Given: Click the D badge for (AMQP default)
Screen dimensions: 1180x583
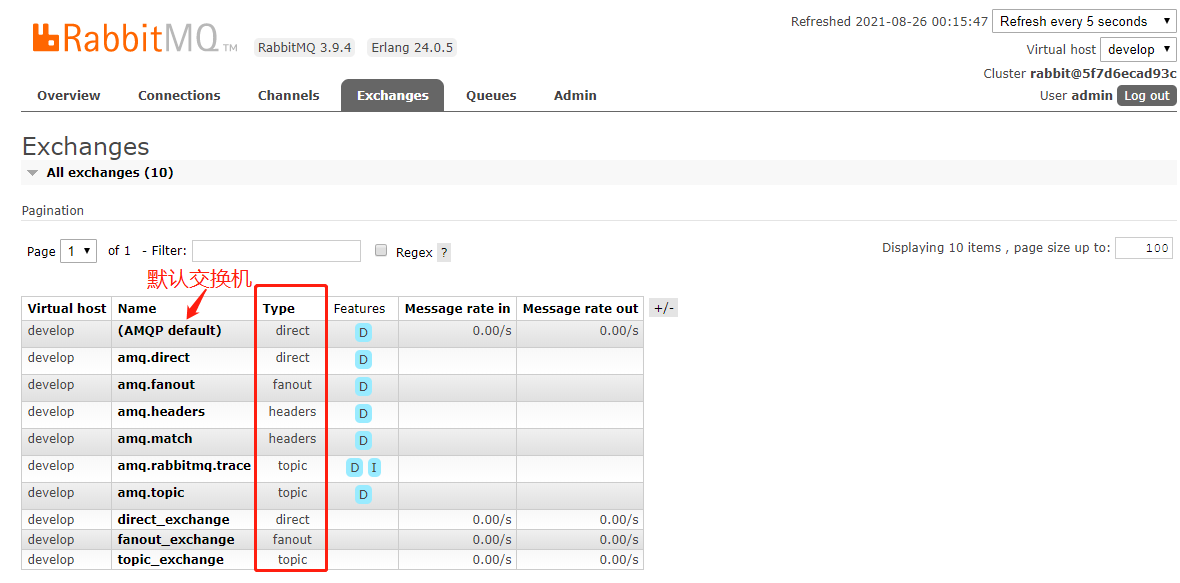Looking at the screenshot, I should pyautogui.click(x=363, y=332).
